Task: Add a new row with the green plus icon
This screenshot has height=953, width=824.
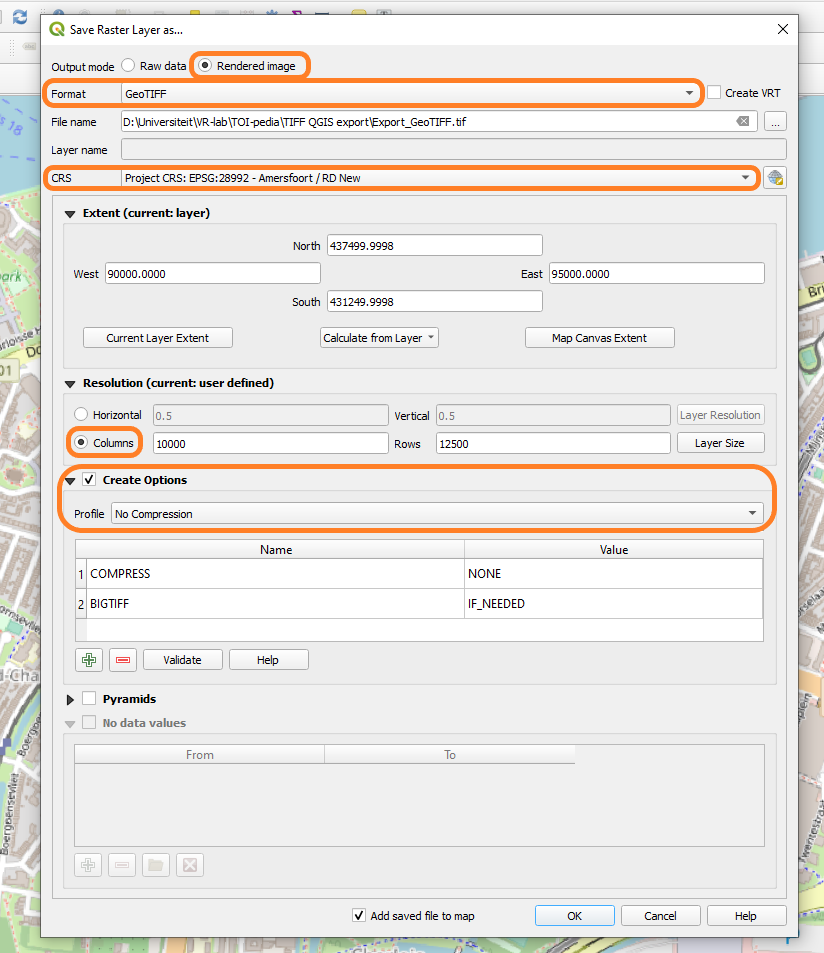Action: coord(88,659)
